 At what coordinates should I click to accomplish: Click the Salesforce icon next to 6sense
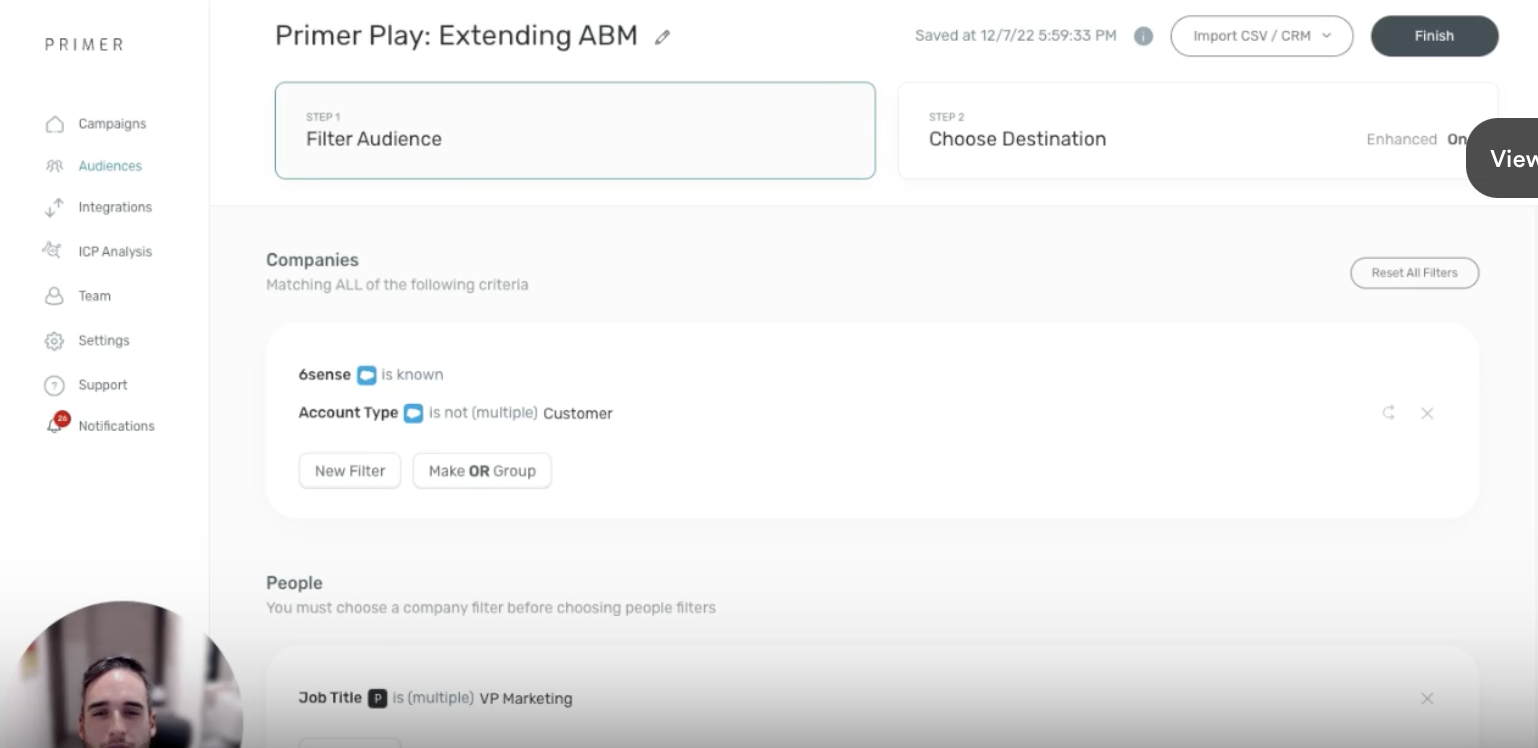(x=367, y=375)
